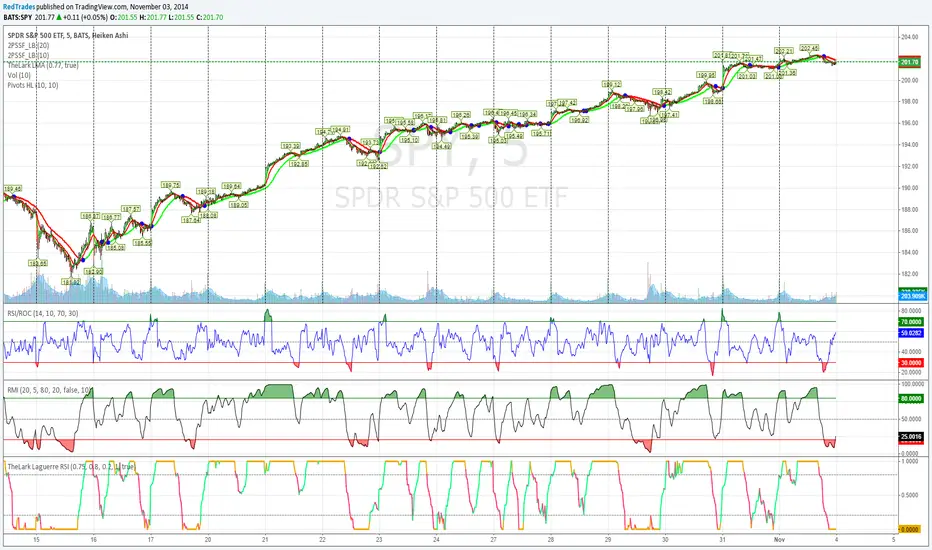This screenshot has height=550, width=932.
Task: Click the close value C:201.70
Action: (210, 17)
